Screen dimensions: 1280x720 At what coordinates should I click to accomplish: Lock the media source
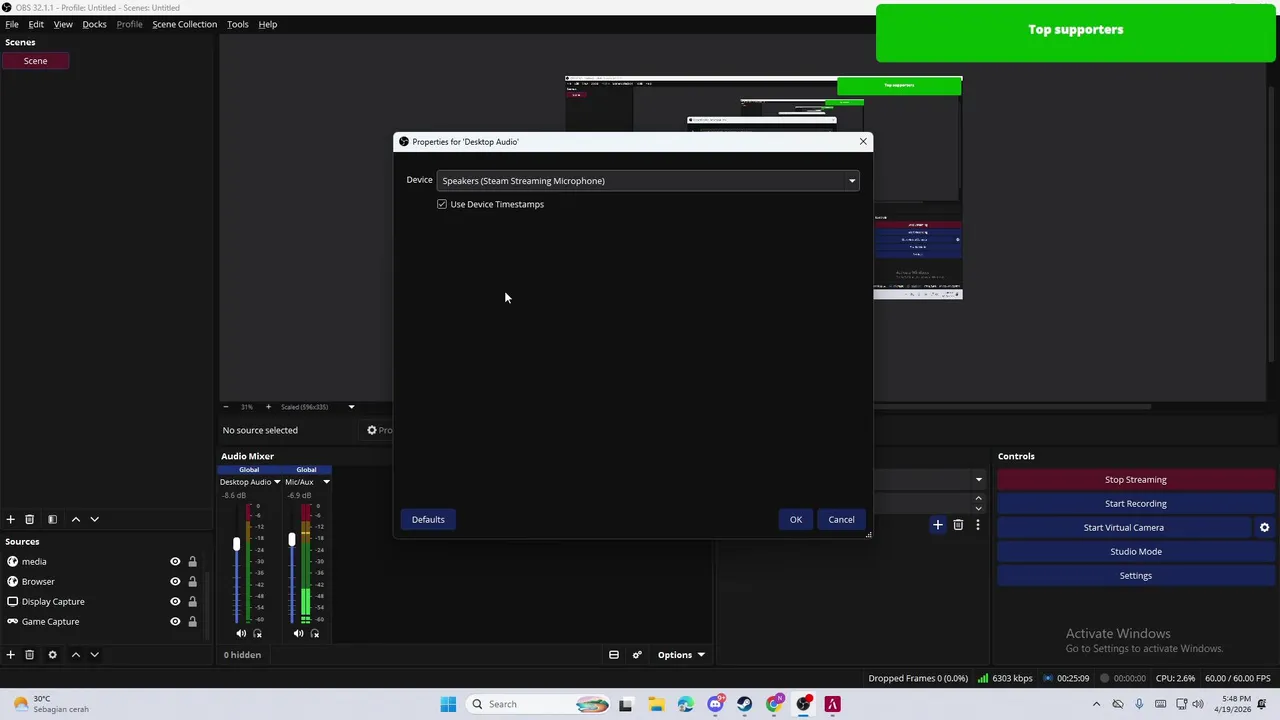point(192,561)
